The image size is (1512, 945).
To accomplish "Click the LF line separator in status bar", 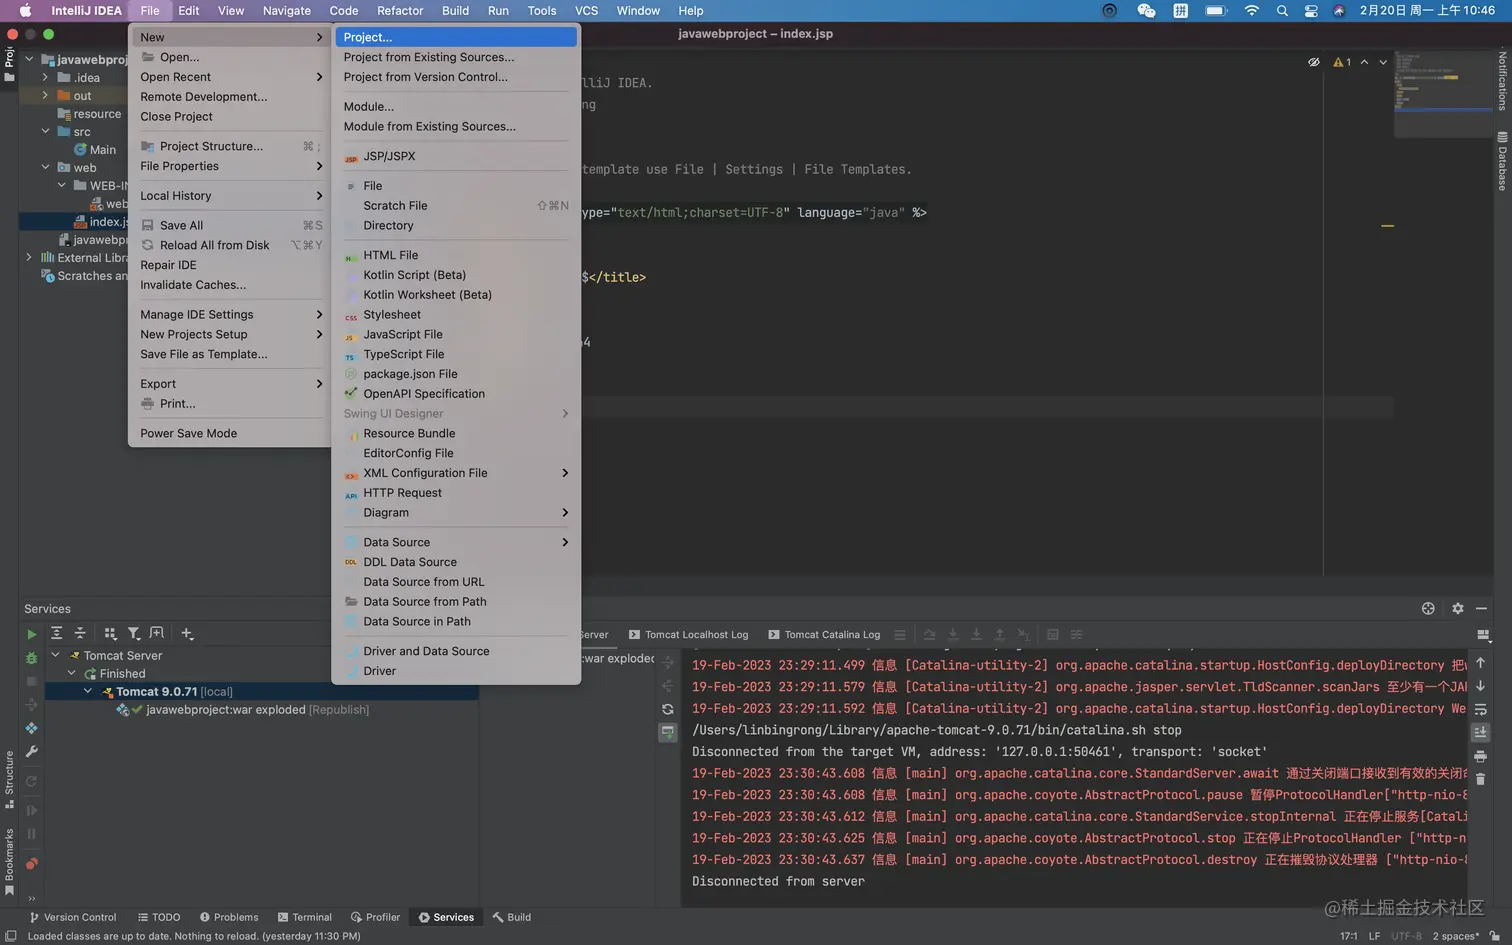I will (1374, 936).
